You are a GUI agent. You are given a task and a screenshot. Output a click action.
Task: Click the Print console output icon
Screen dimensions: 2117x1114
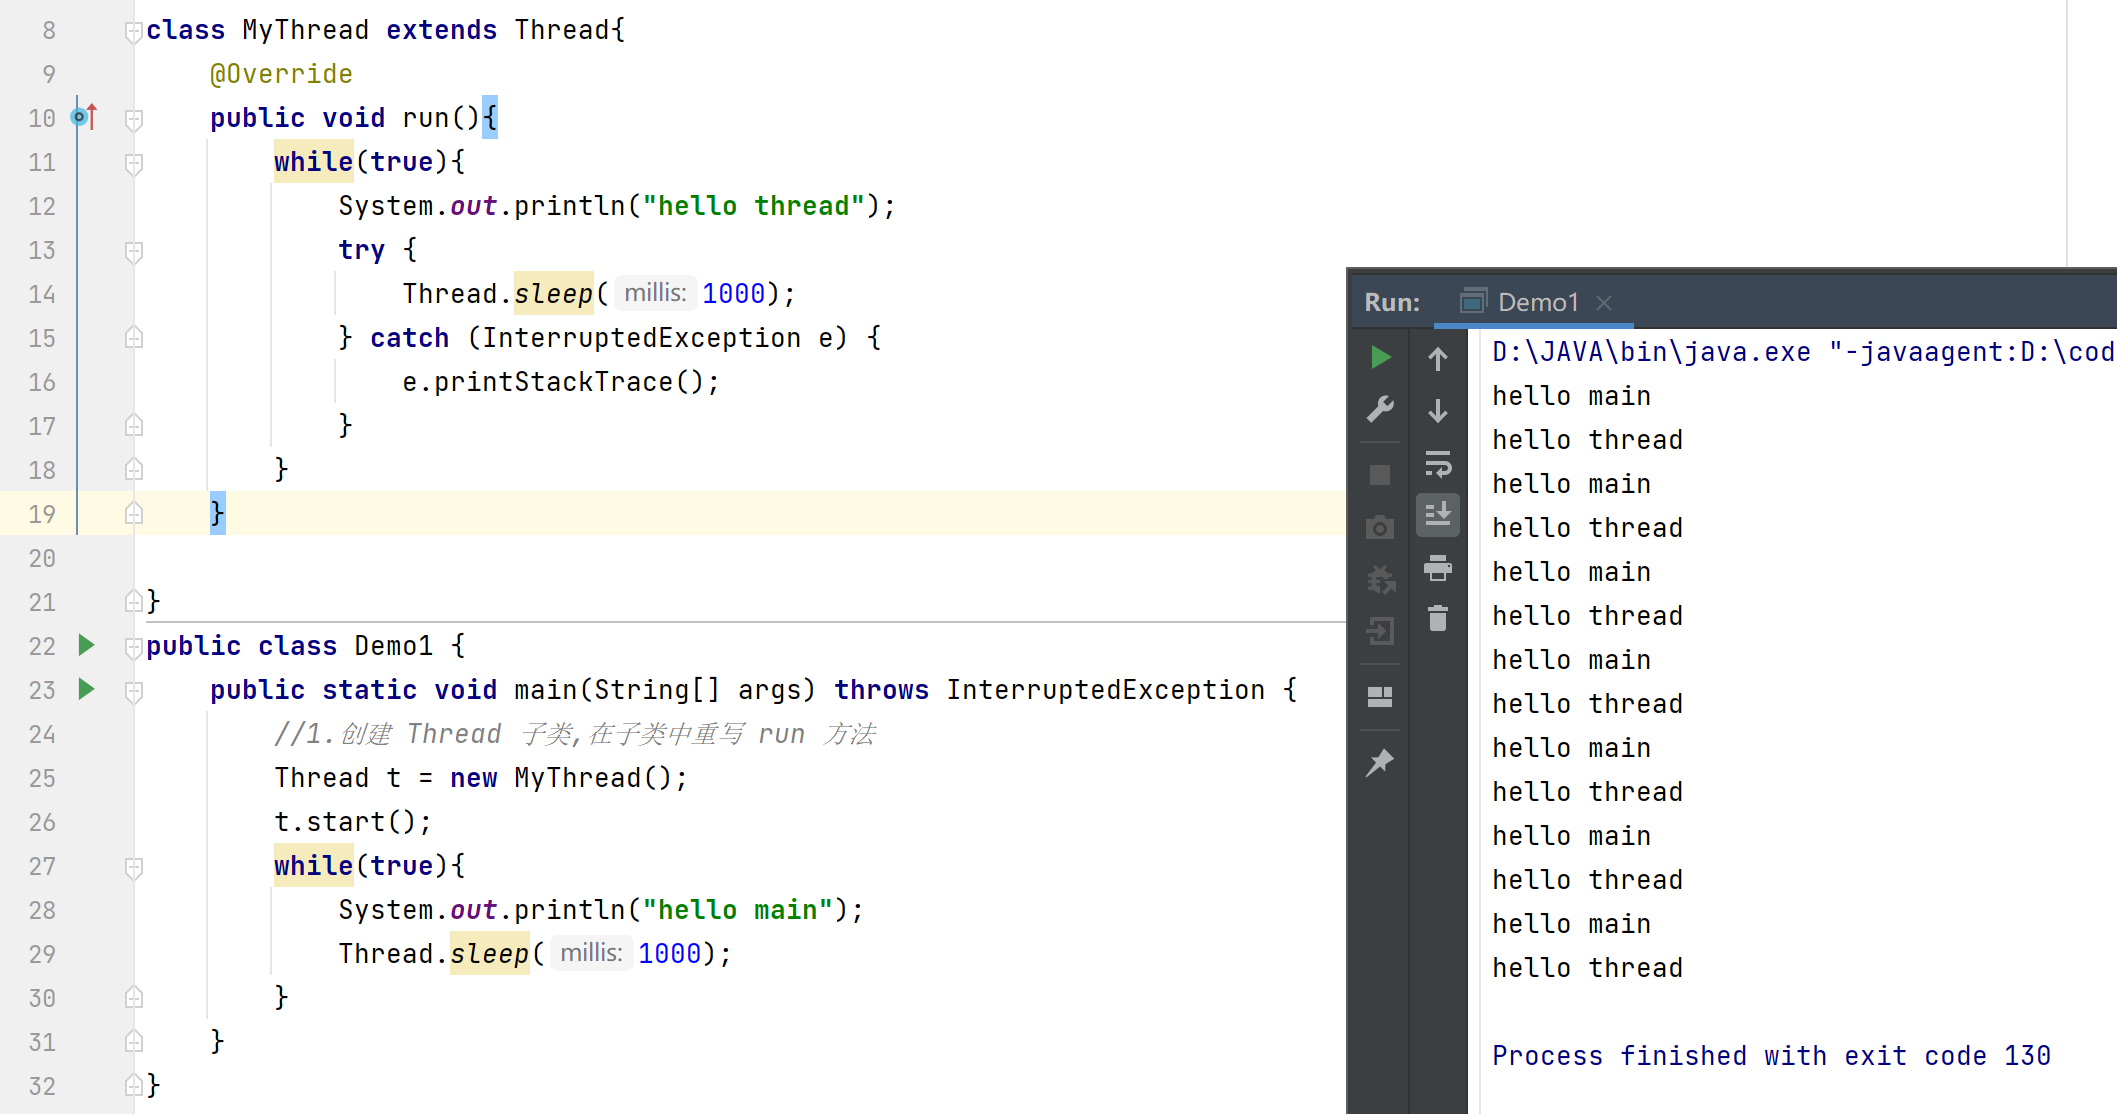tap(1438, 568)
